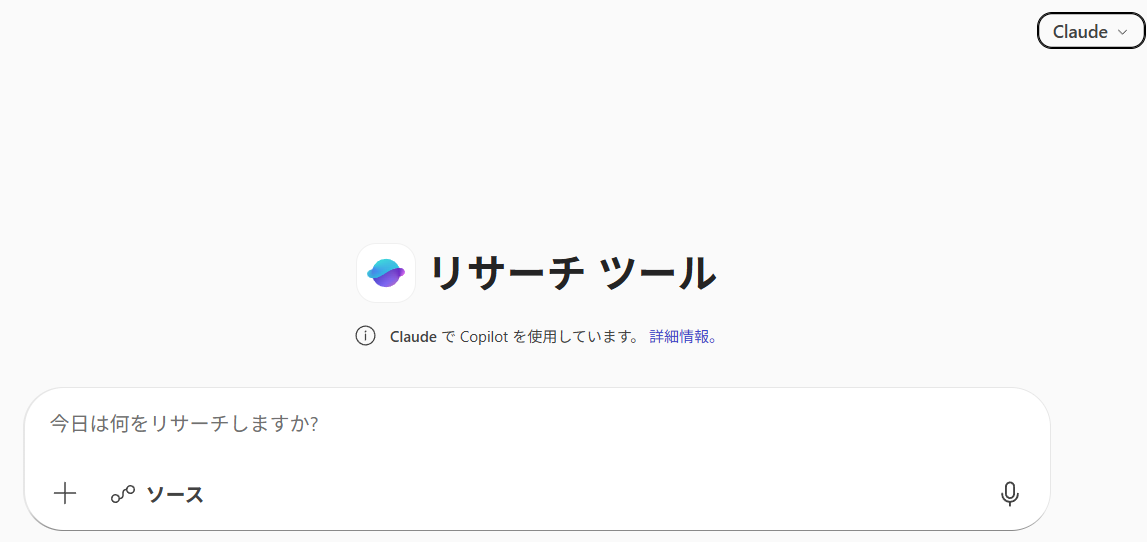Screen dimensions: 1147x542
Task: Open the attachment menu via plus sign
Action: click(65, 494)
